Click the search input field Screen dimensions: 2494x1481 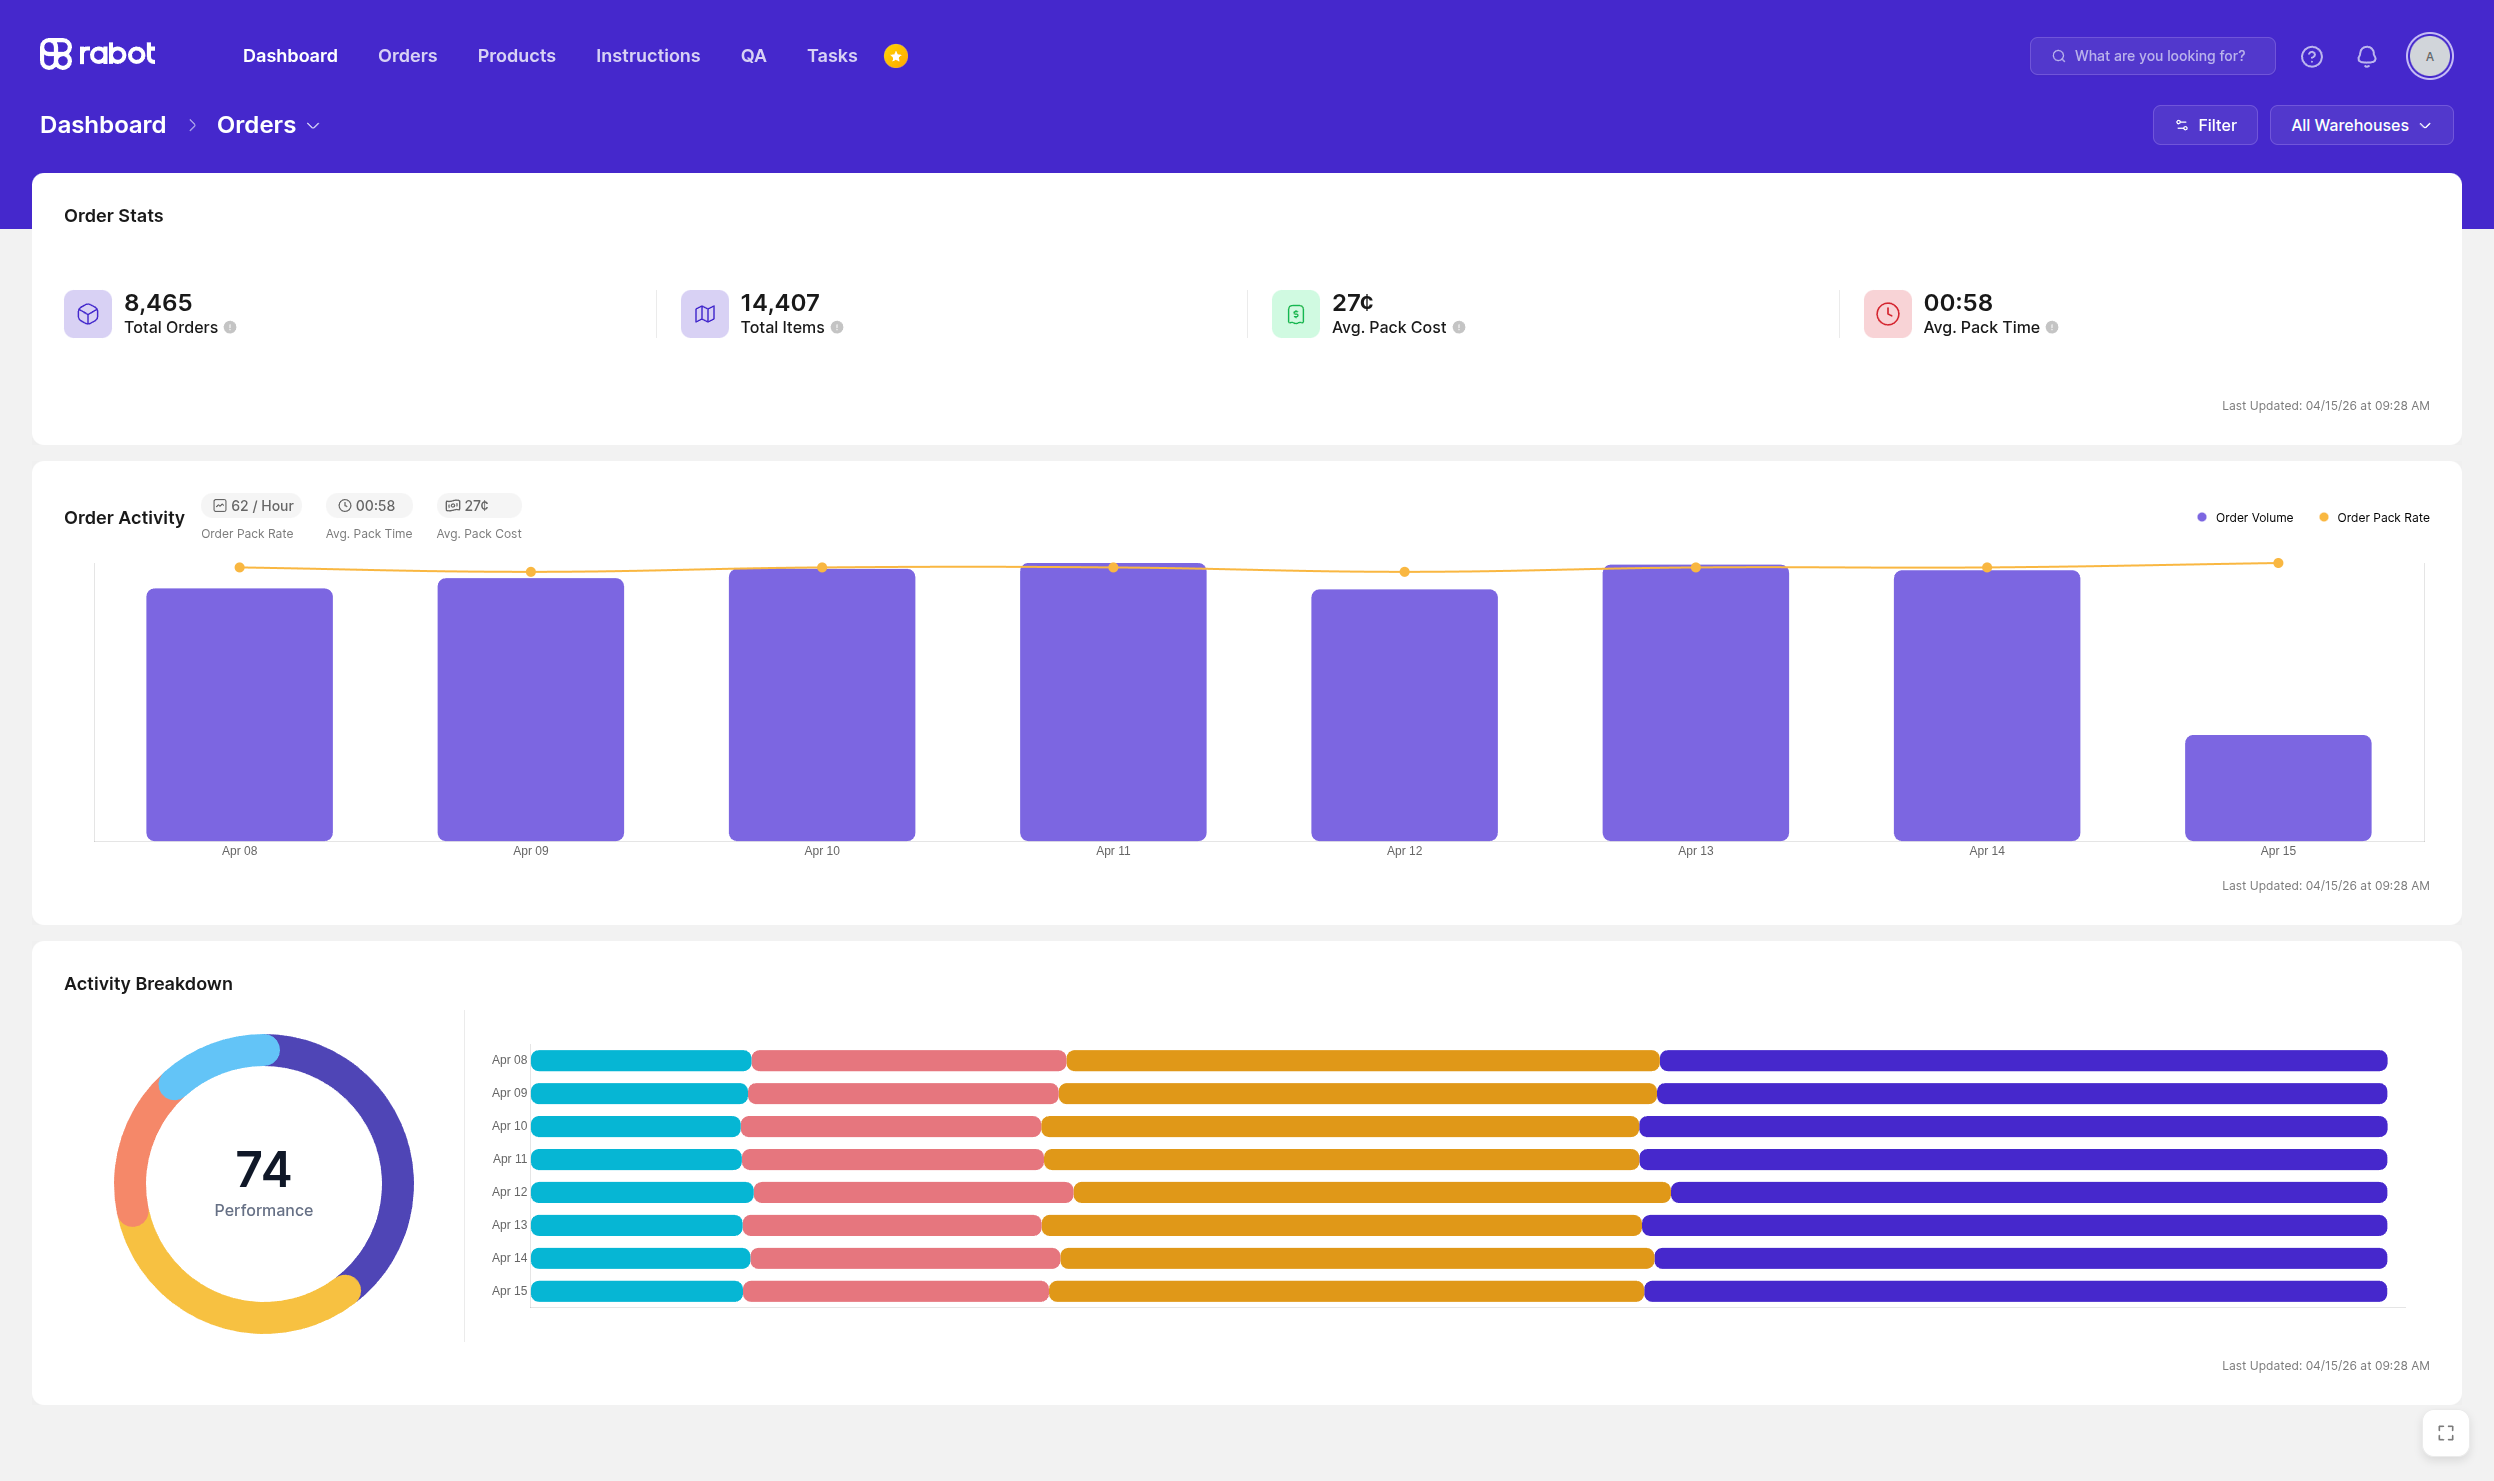pos(2152,56)
